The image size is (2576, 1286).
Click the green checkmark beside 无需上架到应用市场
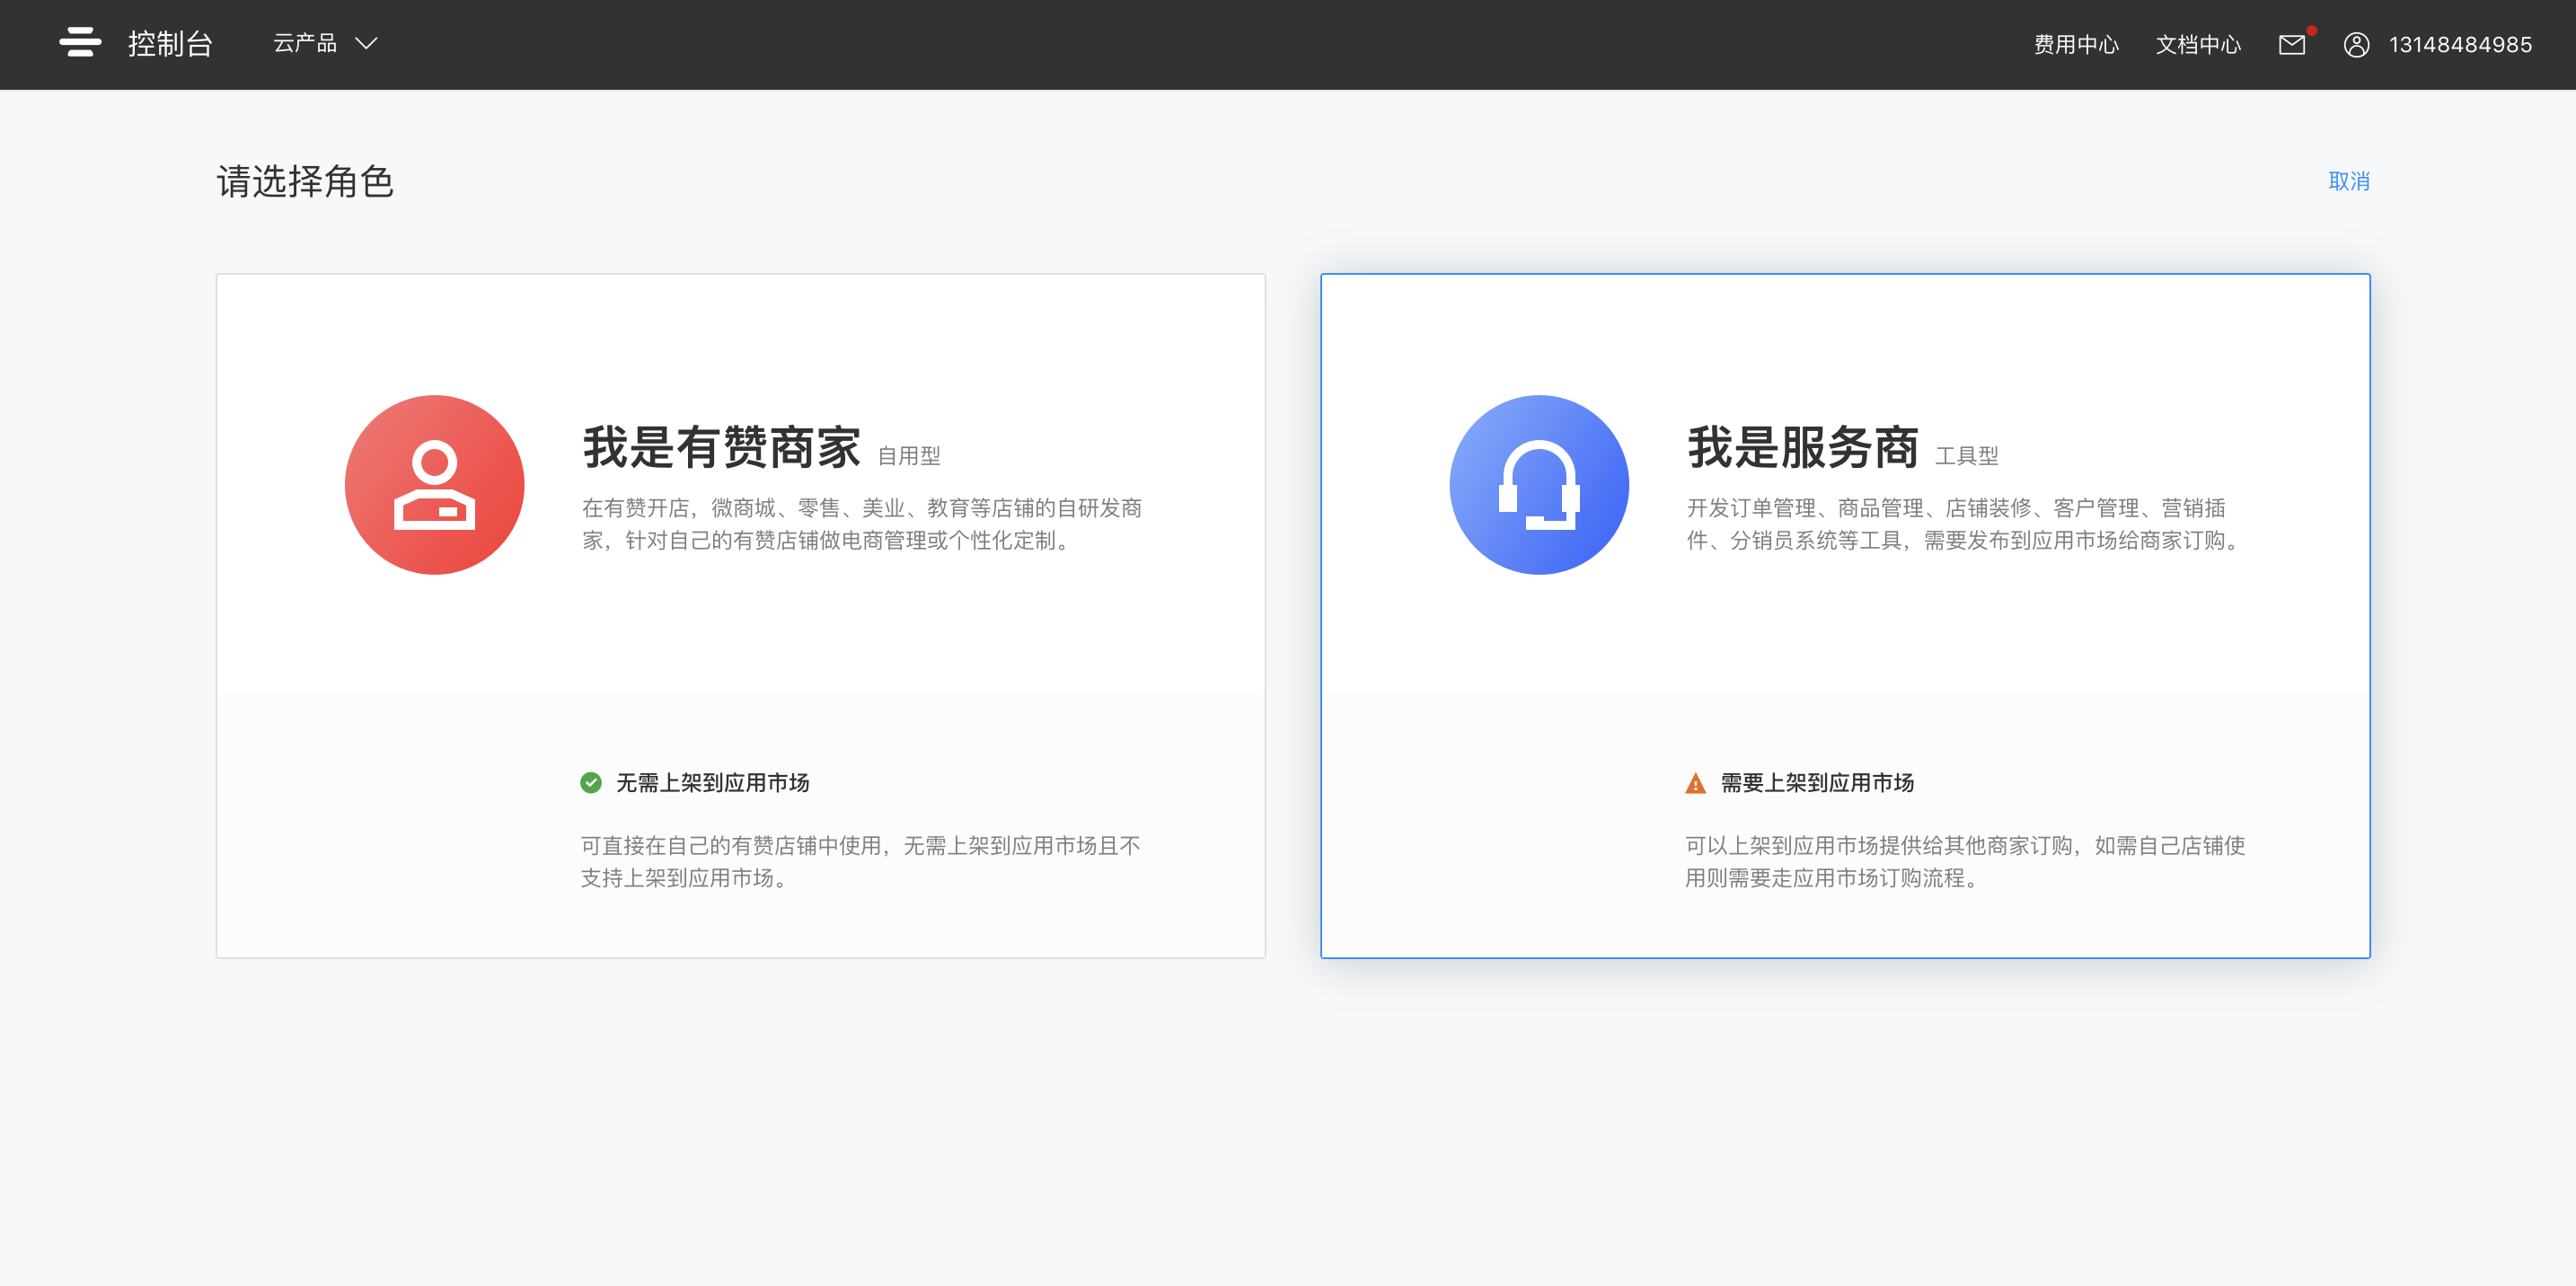pyautogui.click(x=591, y=783)
